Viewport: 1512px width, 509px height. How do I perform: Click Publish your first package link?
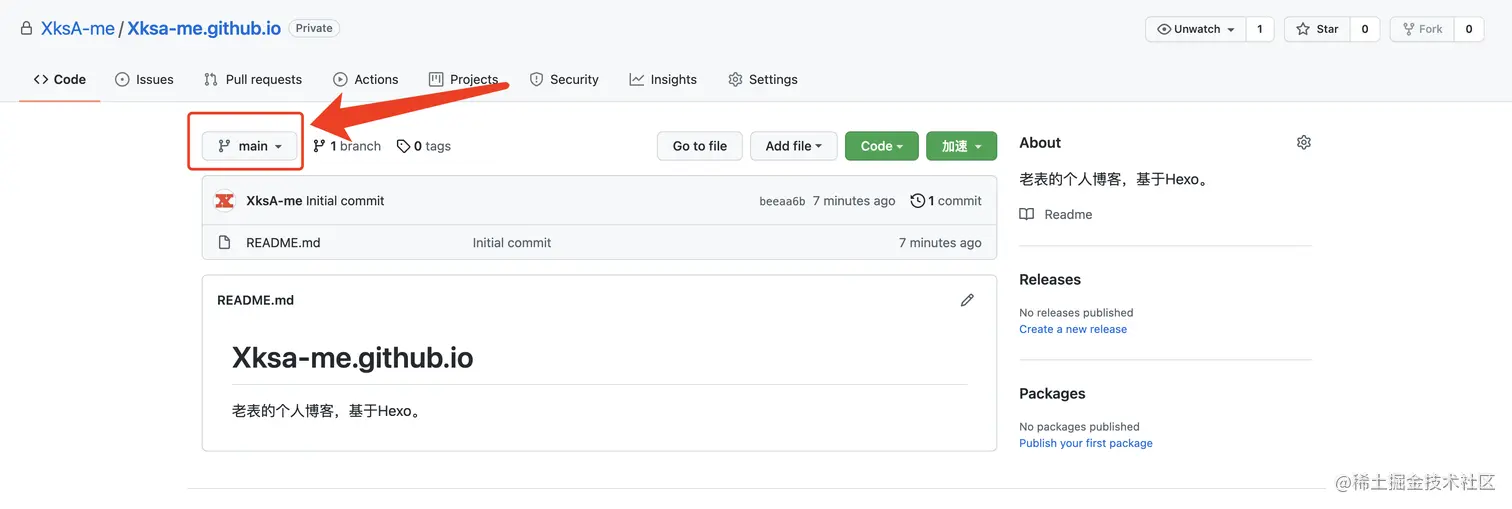pyautogui.click(x=1086, y=443)
